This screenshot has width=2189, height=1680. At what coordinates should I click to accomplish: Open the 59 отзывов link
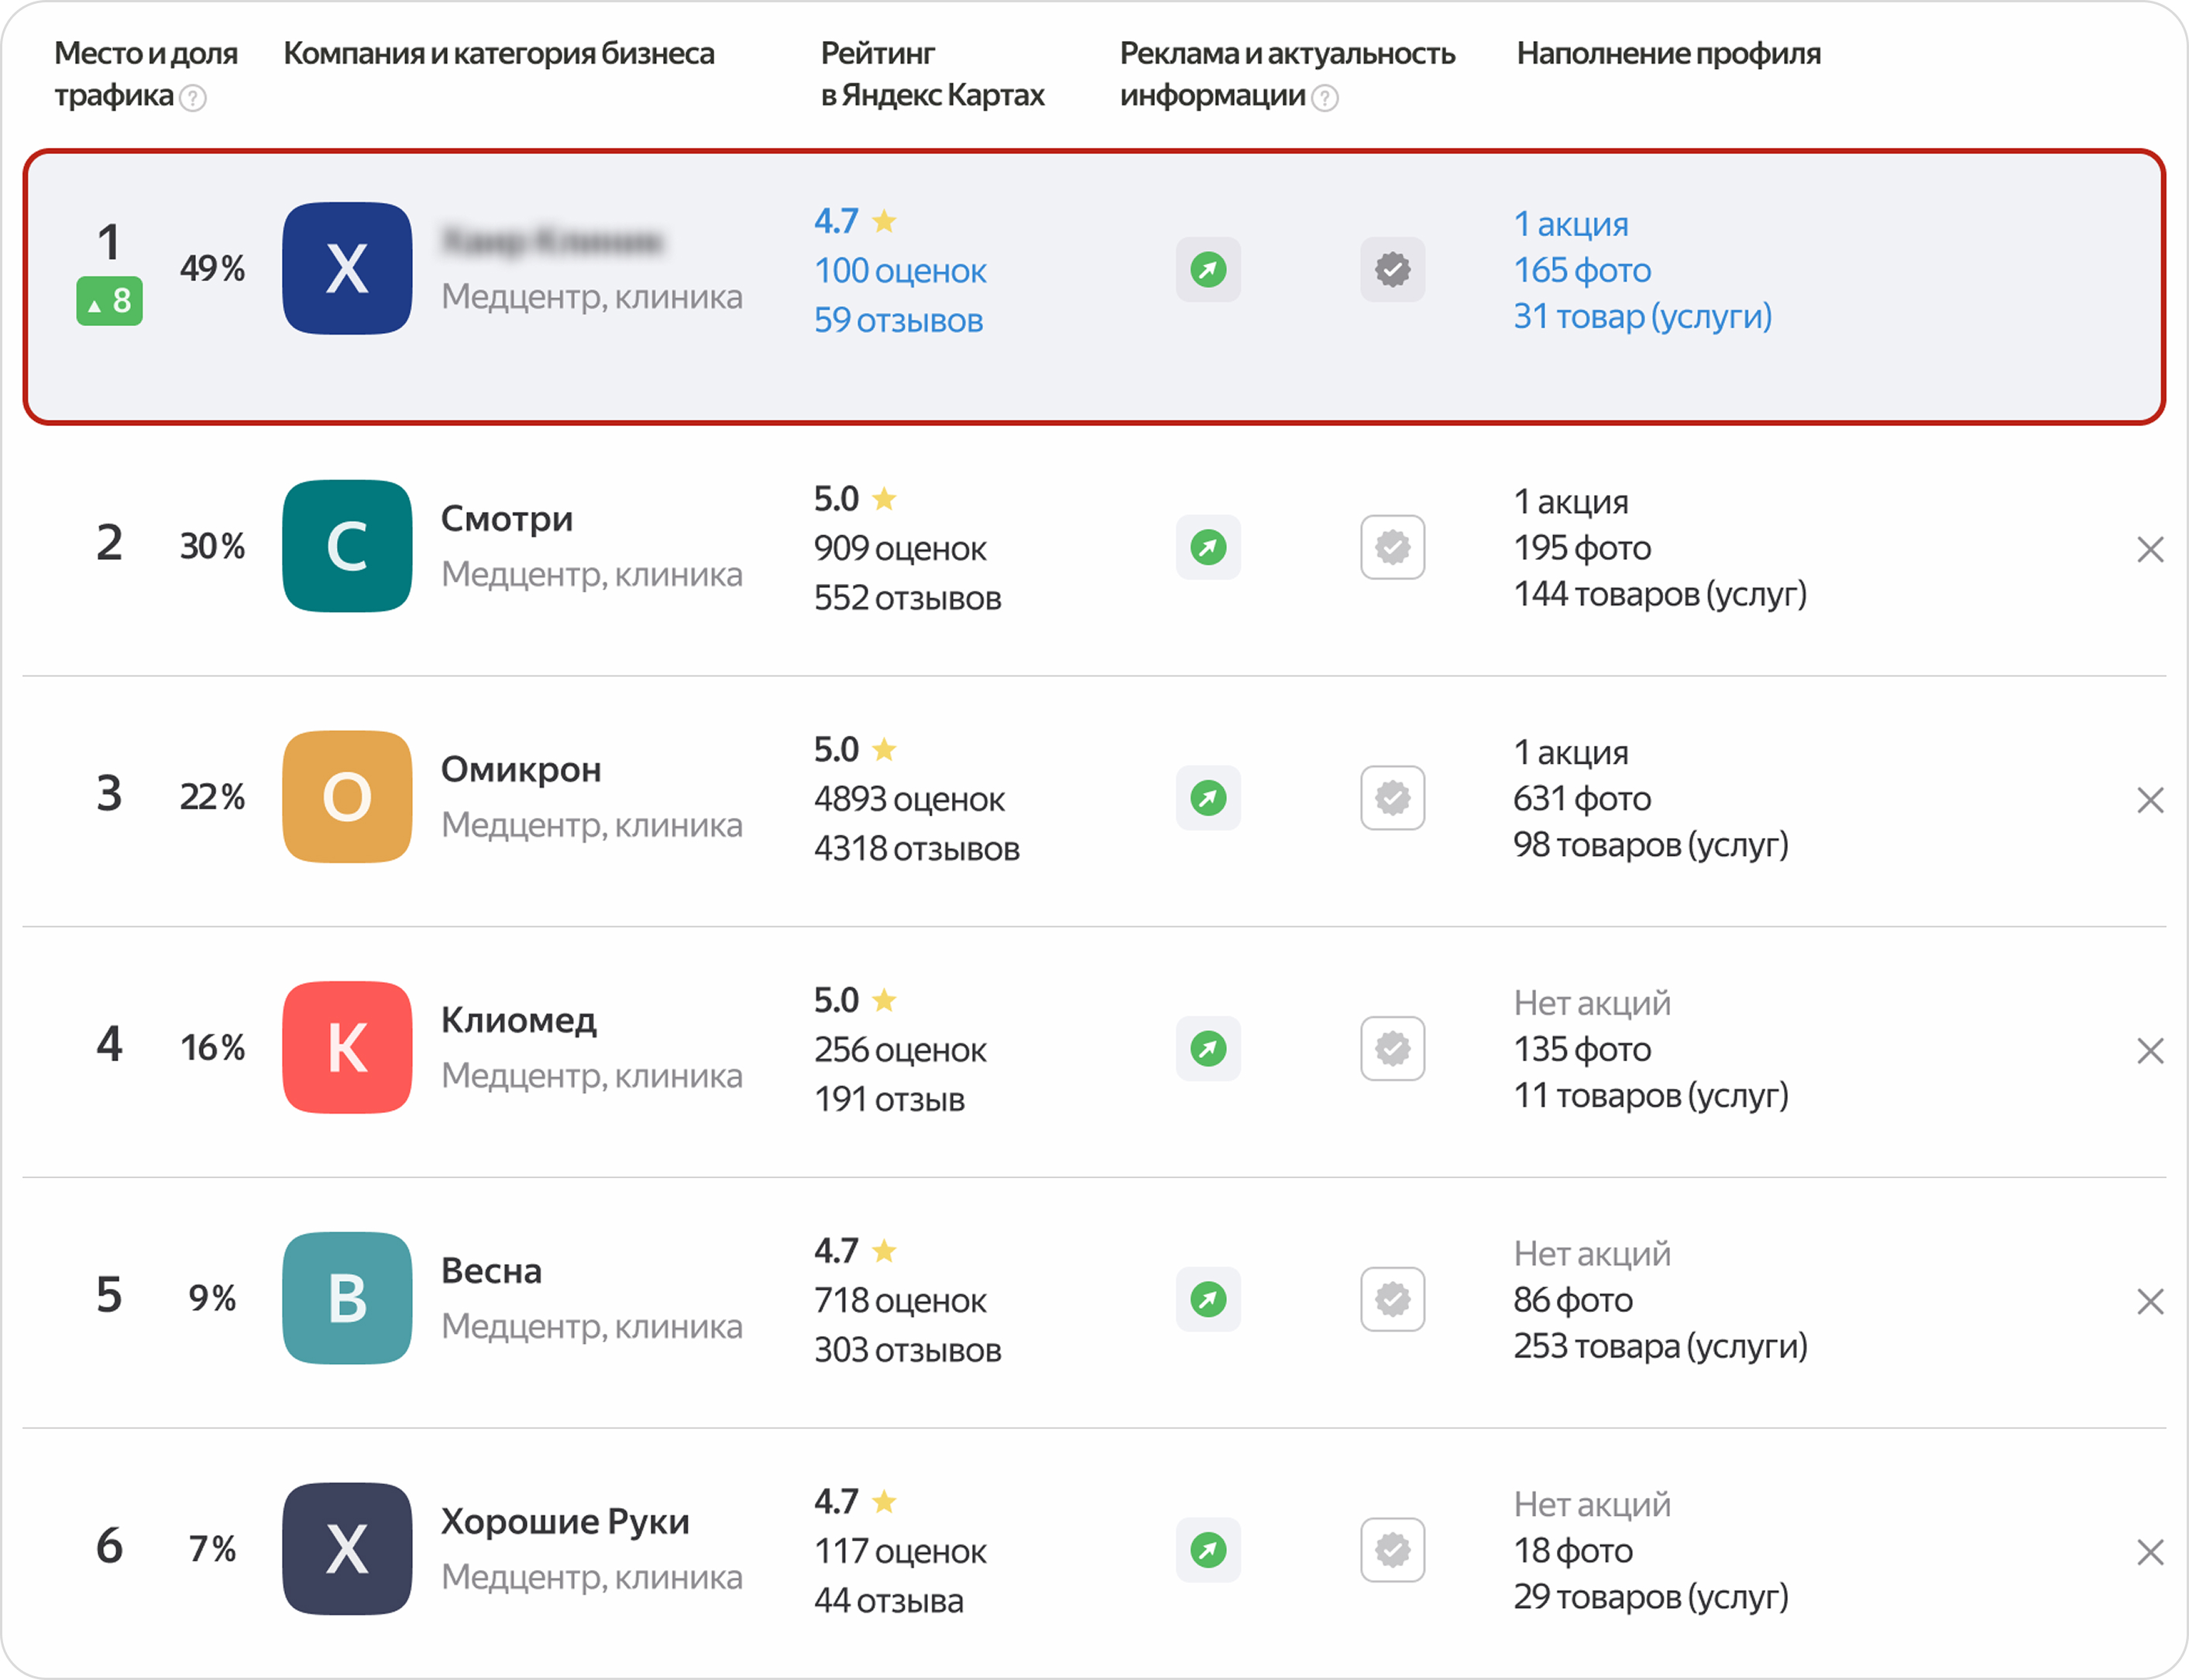click(x=898, y=320)
